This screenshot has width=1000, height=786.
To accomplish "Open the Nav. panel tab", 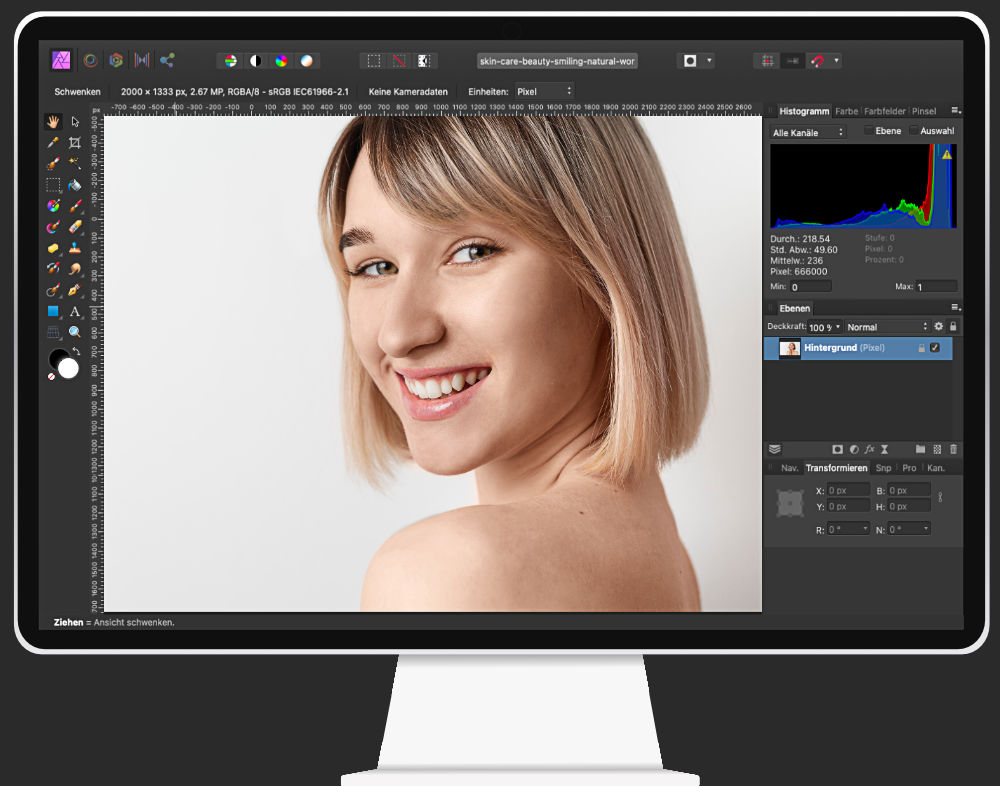I will tap(789, 468).
